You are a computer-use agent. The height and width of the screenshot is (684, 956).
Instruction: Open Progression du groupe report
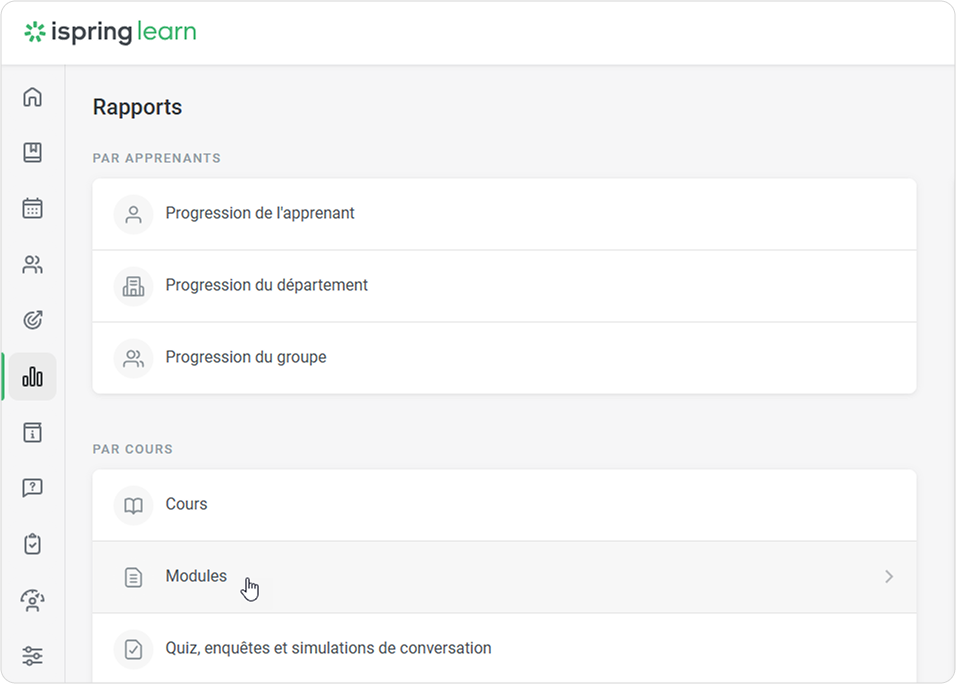(246, 358)
